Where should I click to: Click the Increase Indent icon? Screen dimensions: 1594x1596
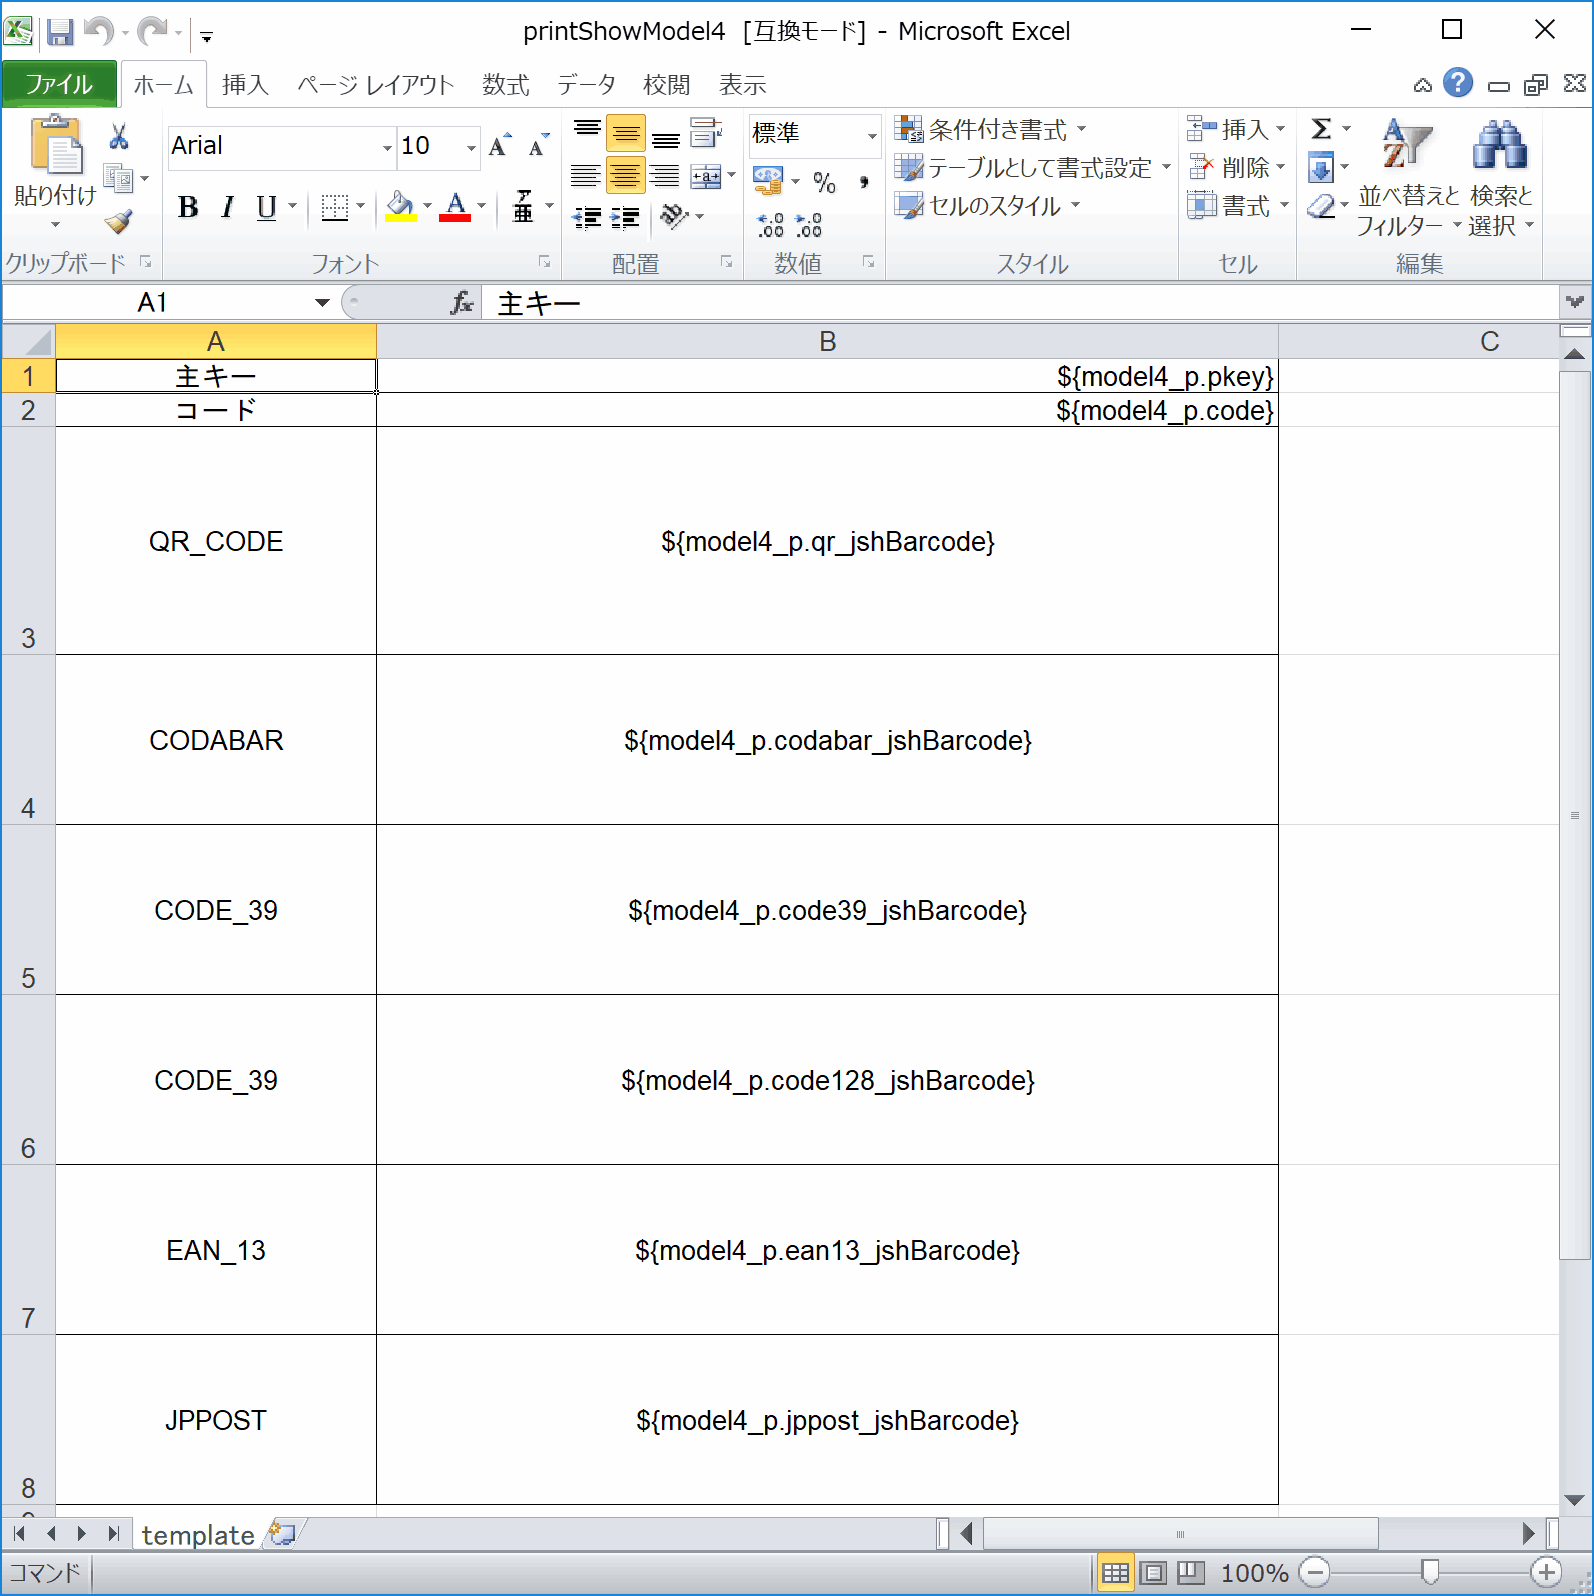tap(626, 217)
